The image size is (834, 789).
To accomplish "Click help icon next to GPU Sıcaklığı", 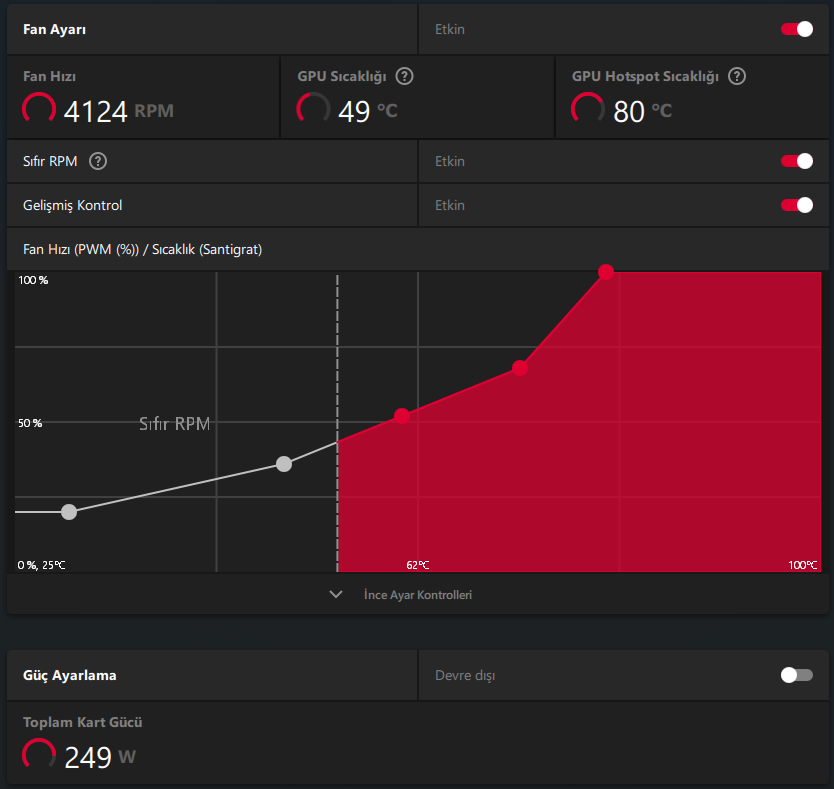I will point(404,76).
